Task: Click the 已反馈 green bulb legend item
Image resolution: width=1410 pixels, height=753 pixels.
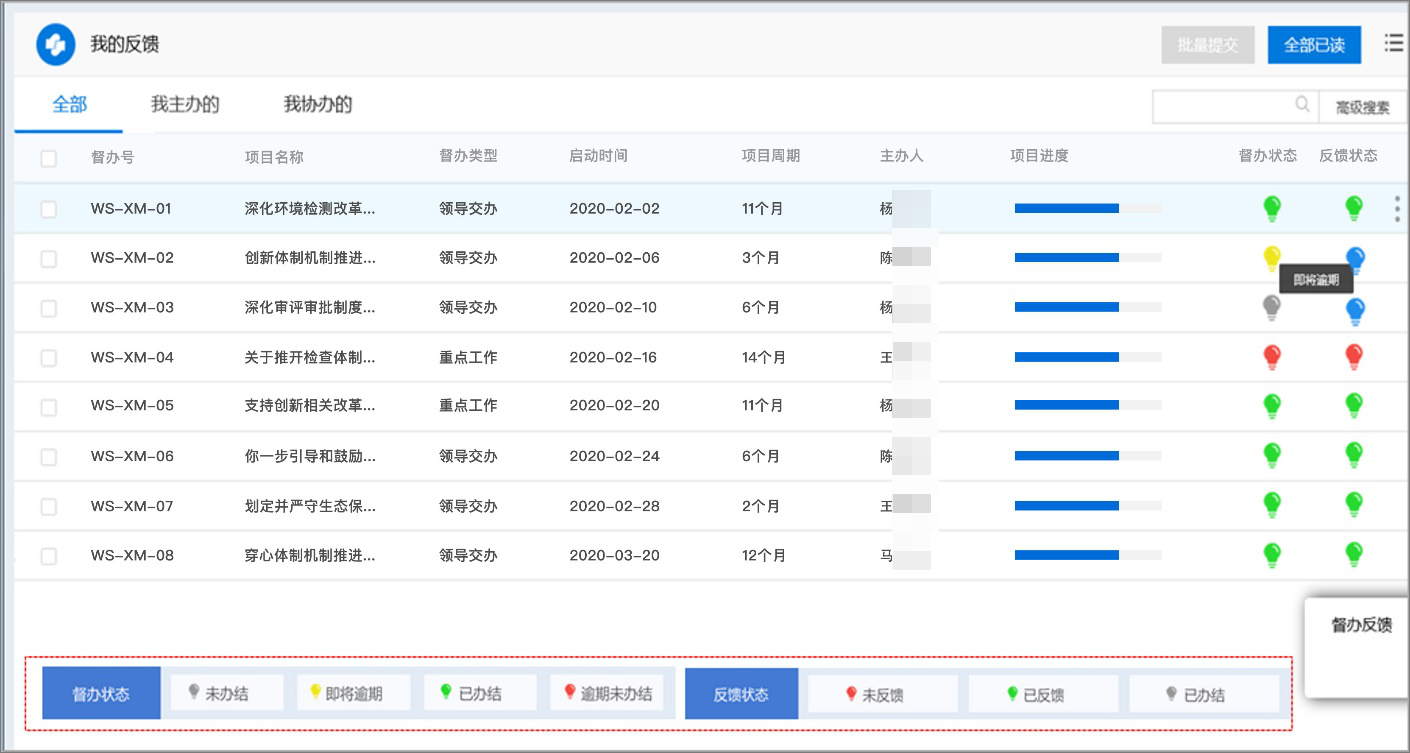Action: (x=1044, y=694)
